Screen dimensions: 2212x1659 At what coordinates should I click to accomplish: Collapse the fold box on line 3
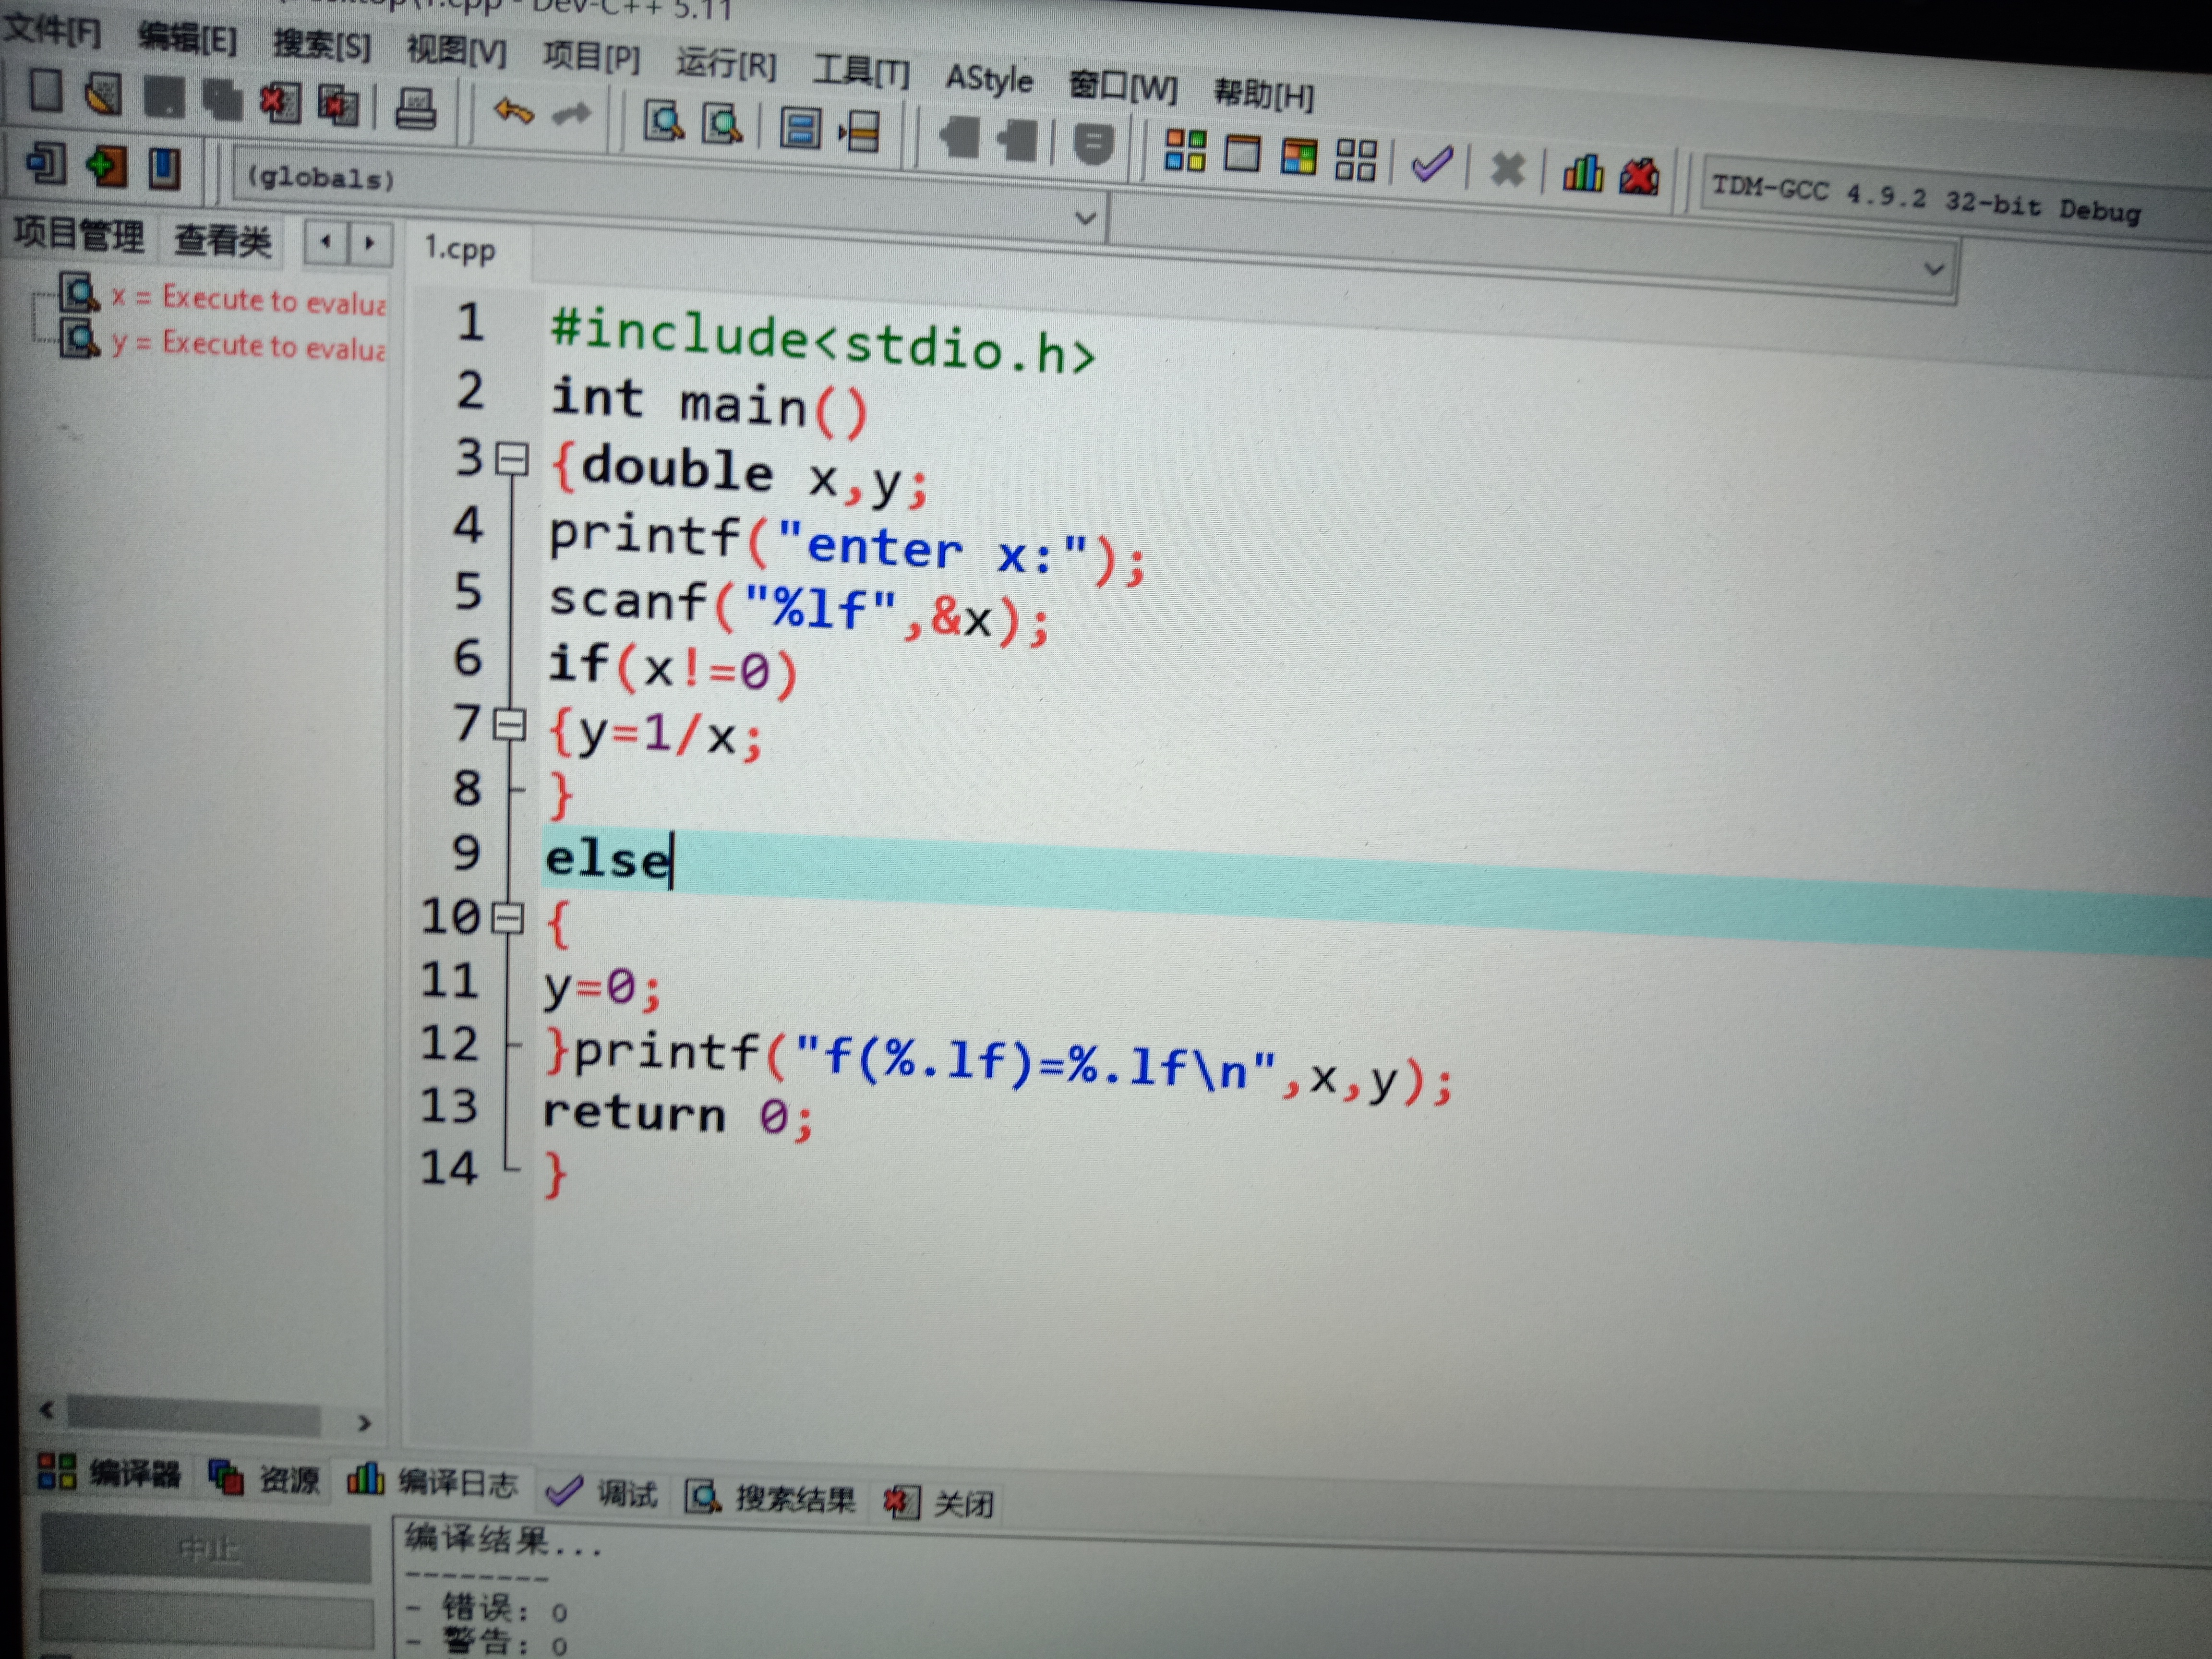[x=513, y=460]
